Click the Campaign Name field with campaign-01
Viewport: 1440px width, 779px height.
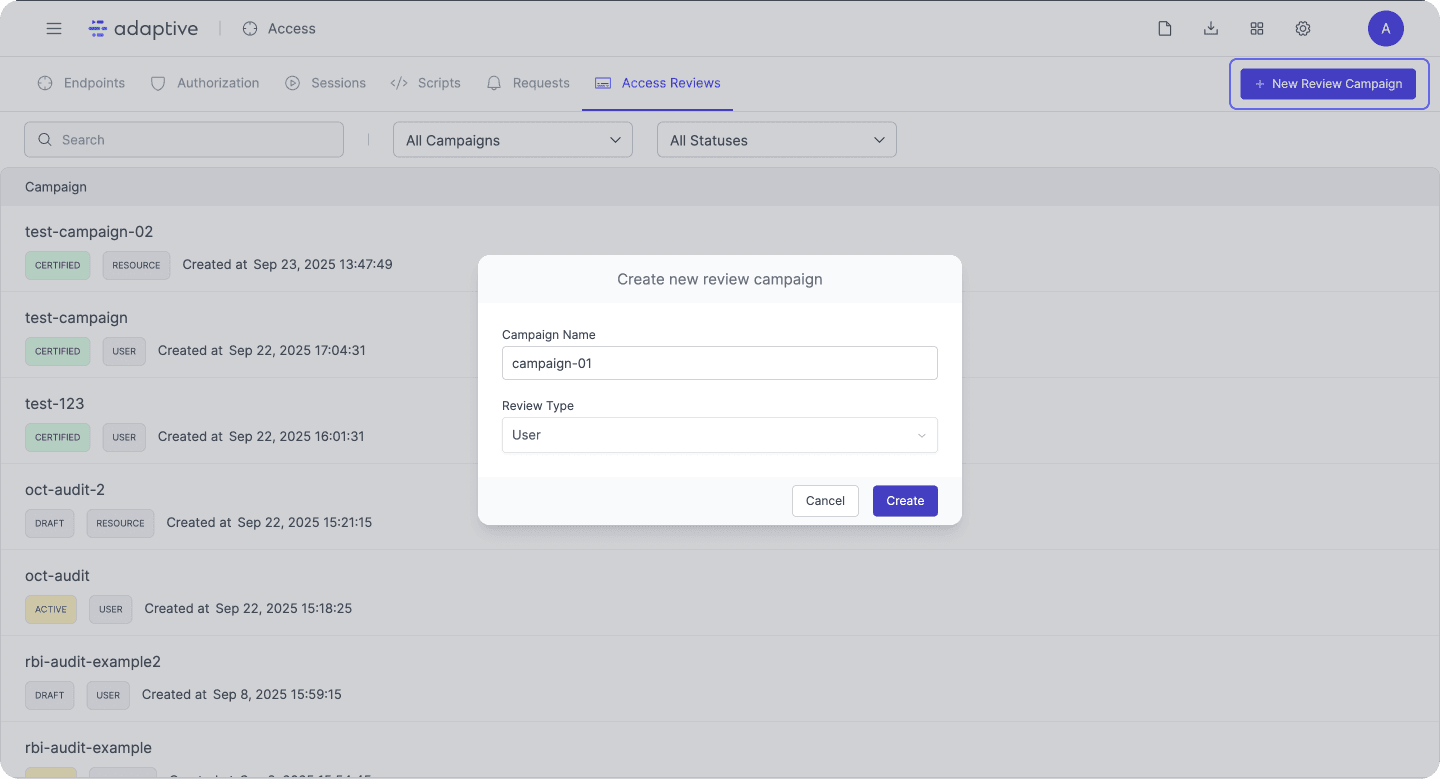point(720,363)
